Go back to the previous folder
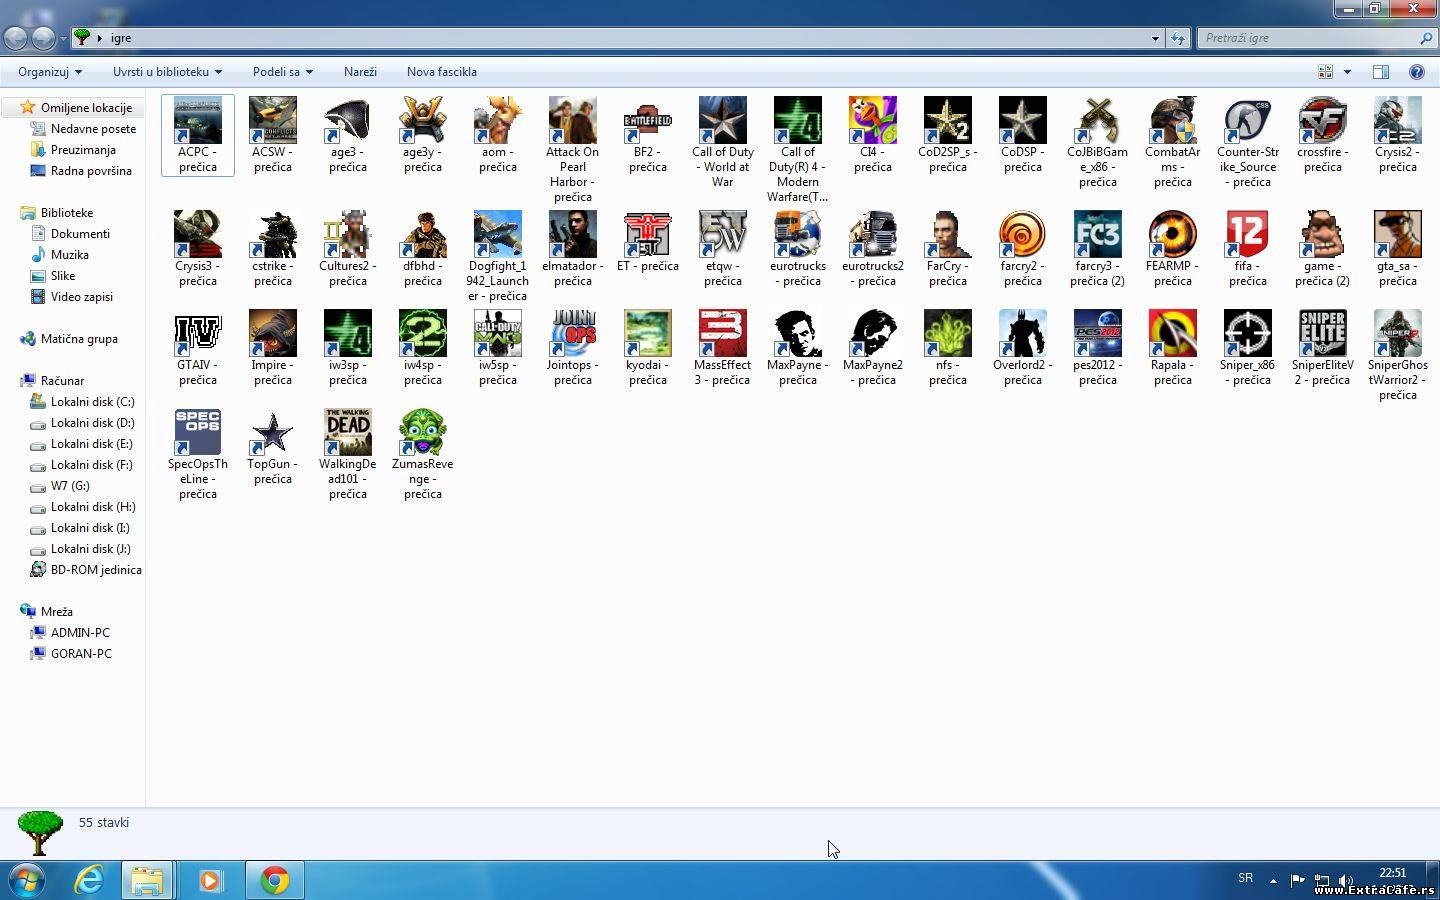Viewport: 1440px width, 900px height. tap(16, 38)
